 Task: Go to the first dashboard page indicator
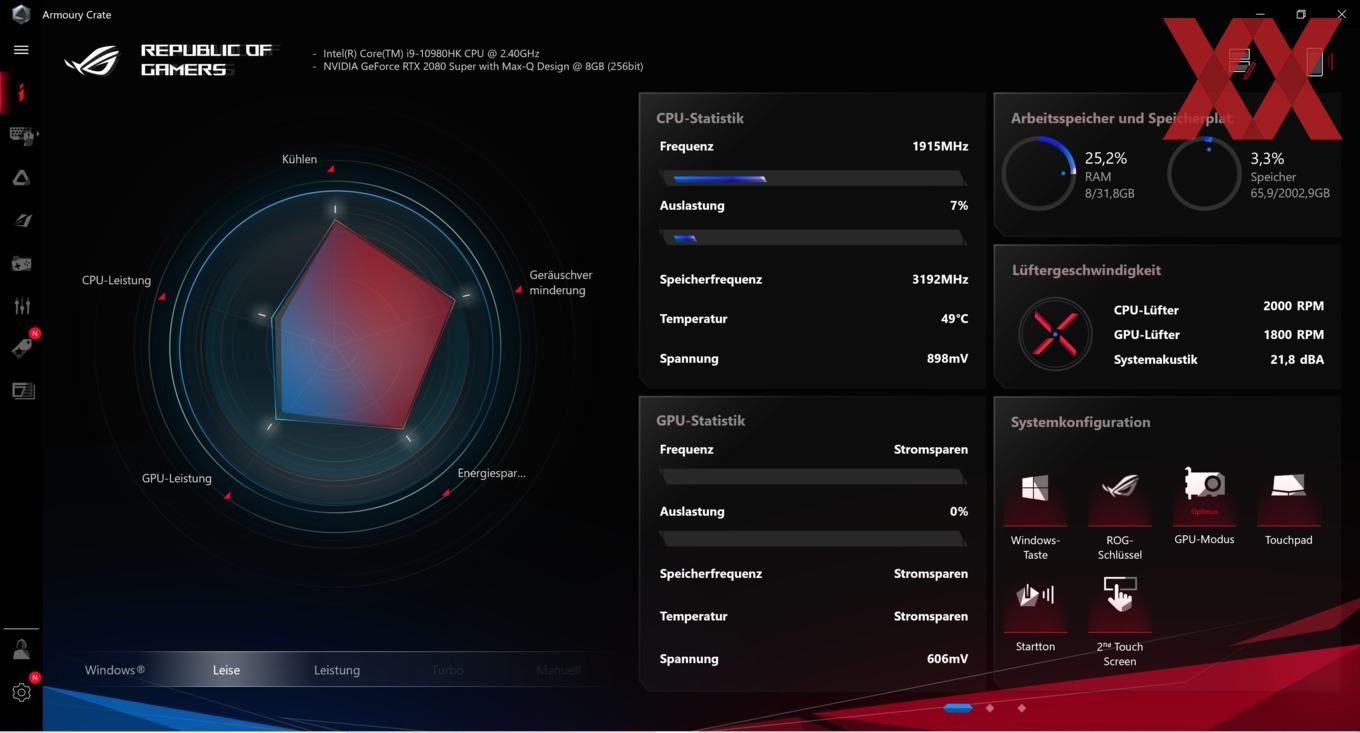coord(957,708)
